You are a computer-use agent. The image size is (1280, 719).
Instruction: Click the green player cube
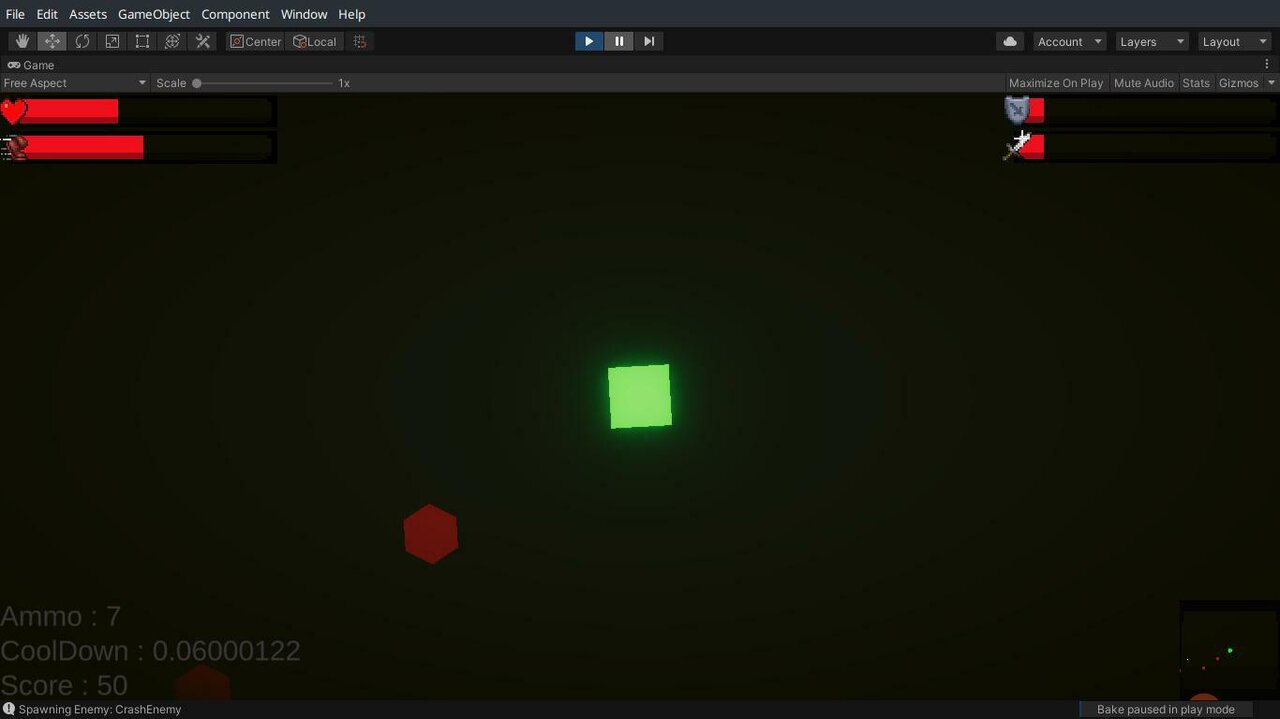click(x=640, y=396)
